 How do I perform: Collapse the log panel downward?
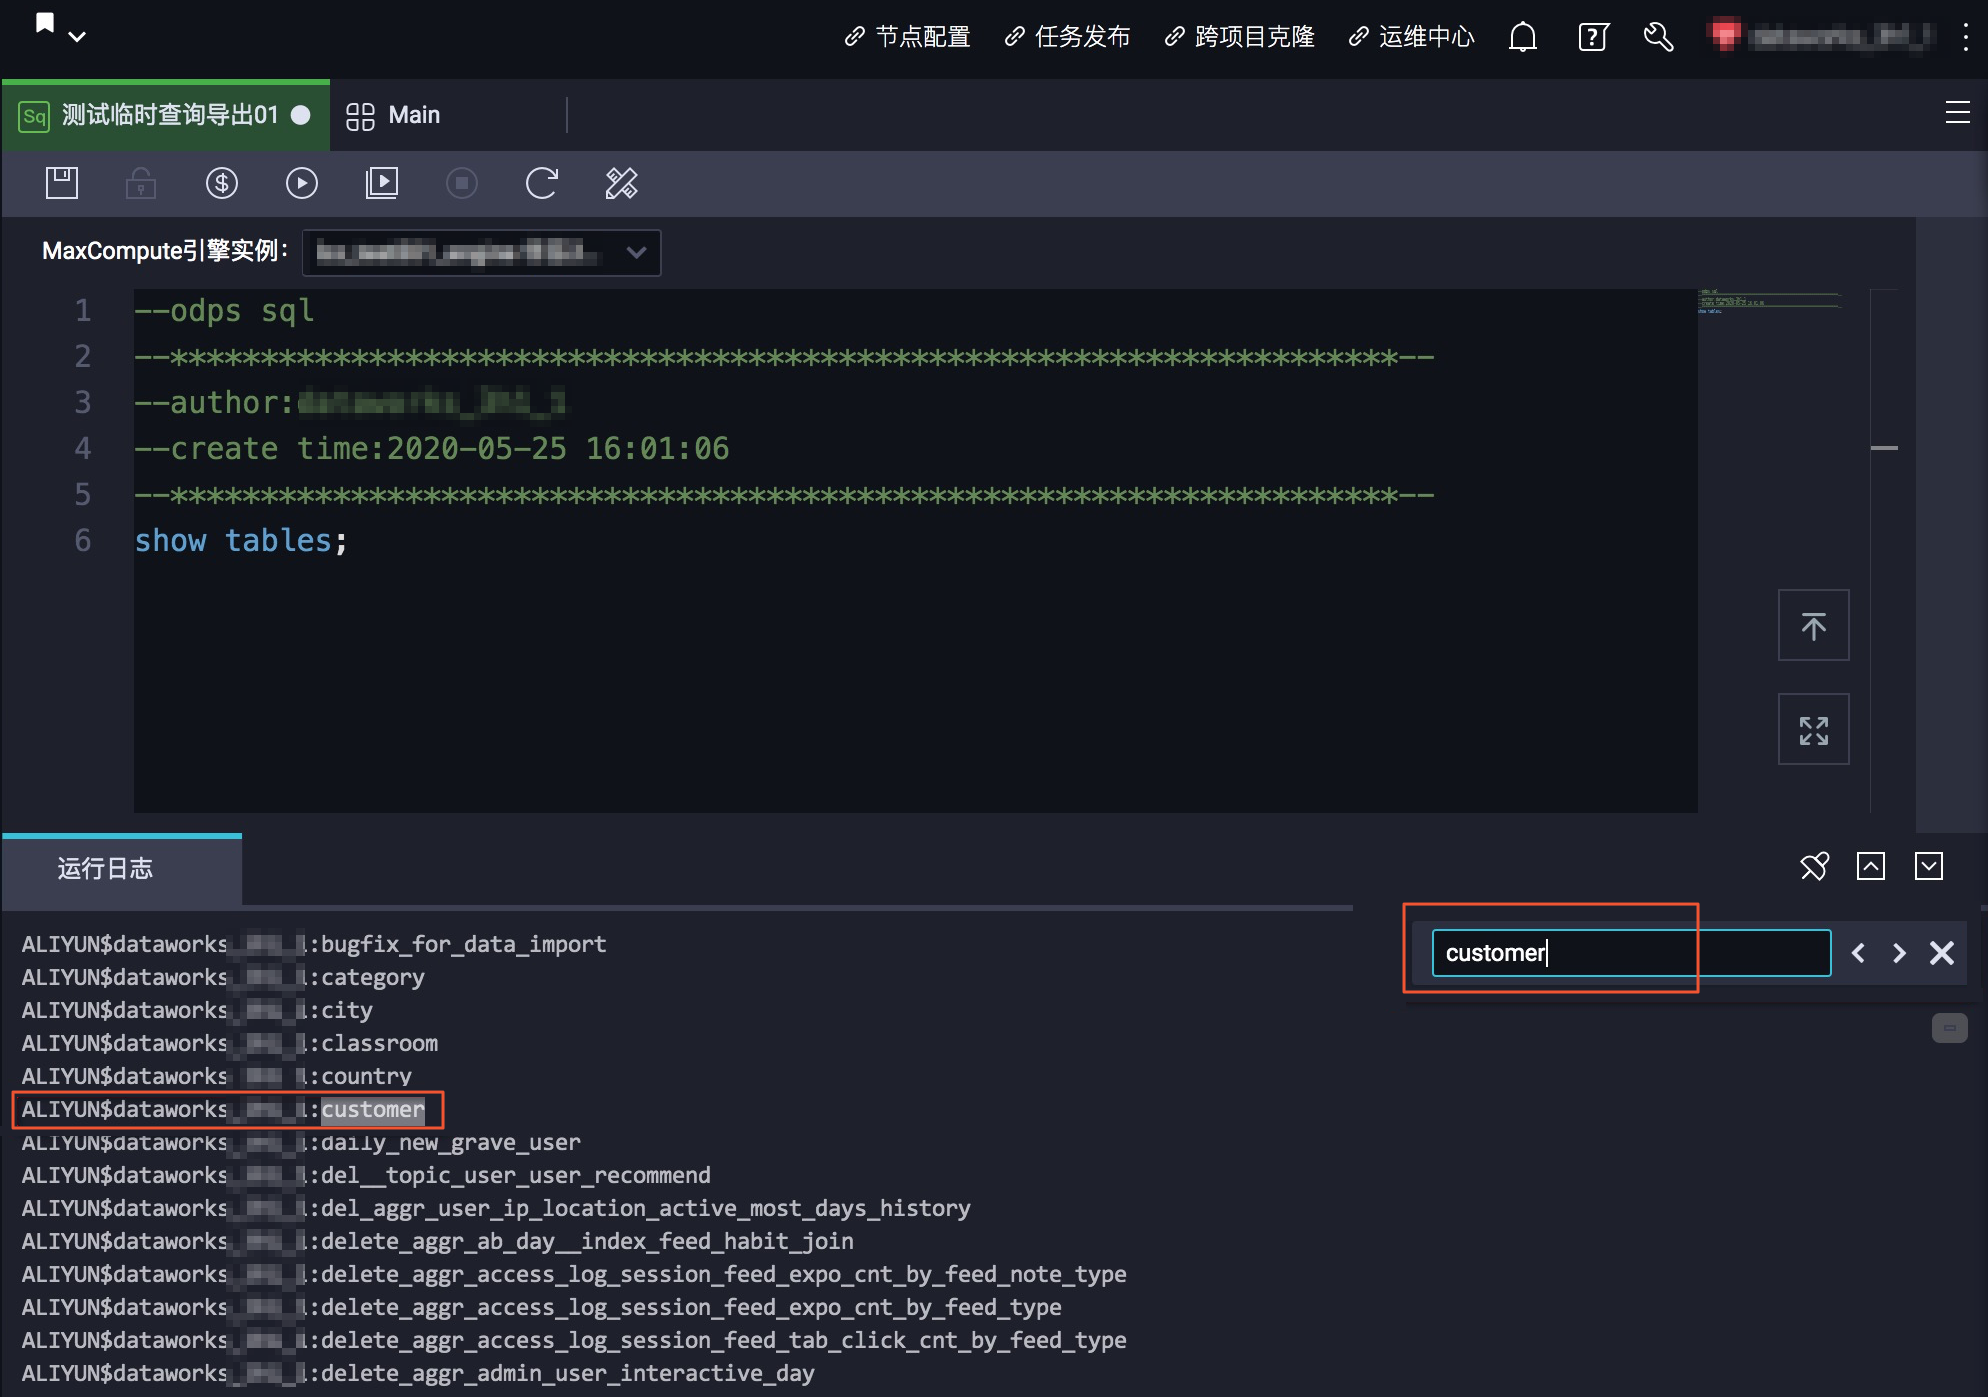coord(1928,866)
